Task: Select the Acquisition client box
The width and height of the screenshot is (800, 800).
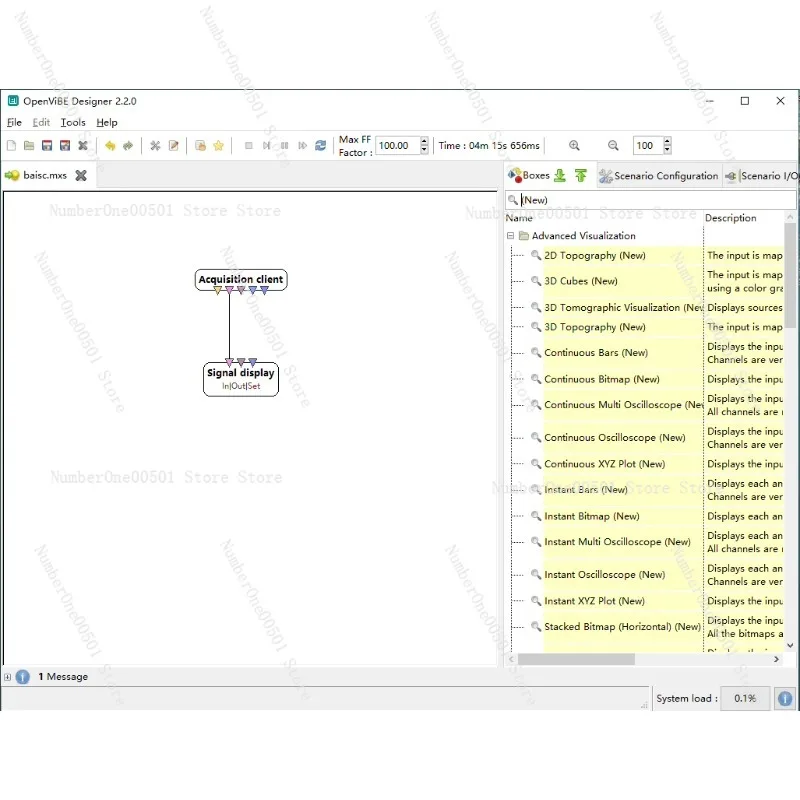Action: (x=241, y=280)
